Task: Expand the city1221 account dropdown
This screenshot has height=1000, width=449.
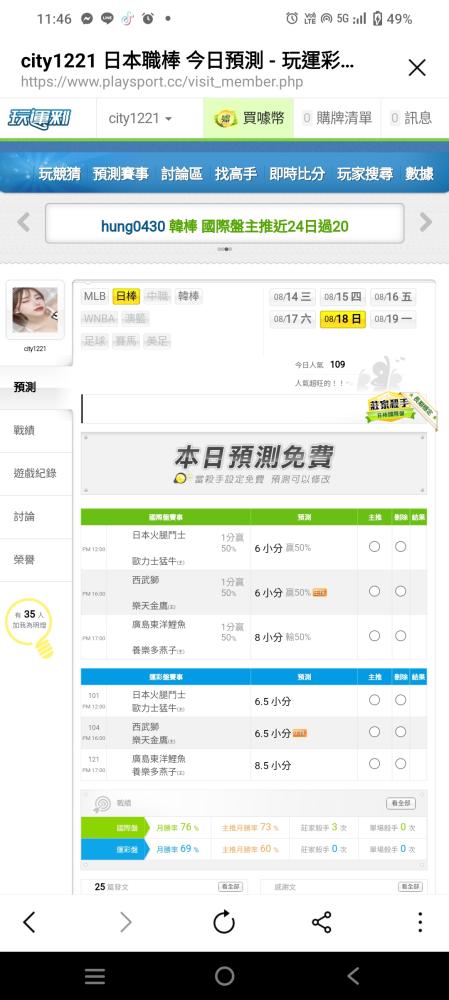Action: click(140, 118)
